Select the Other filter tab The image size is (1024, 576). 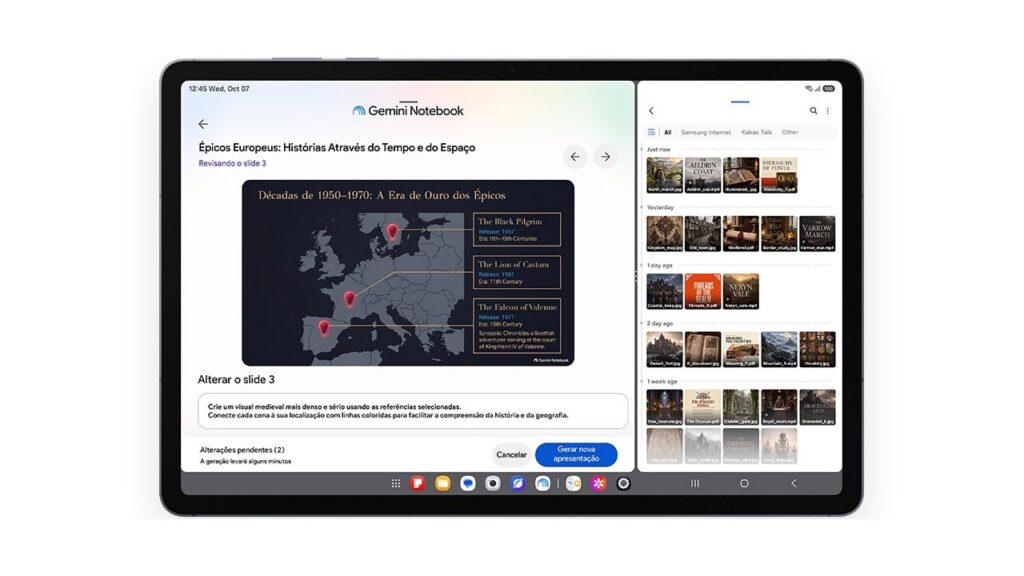pos(790,132)
